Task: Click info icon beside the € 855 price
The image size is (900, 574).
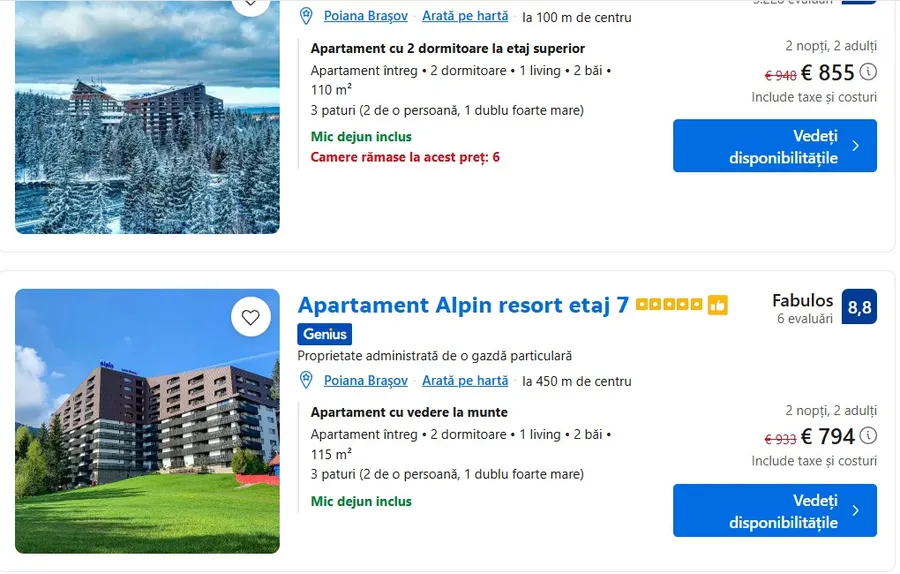Action: pos(868,72)
